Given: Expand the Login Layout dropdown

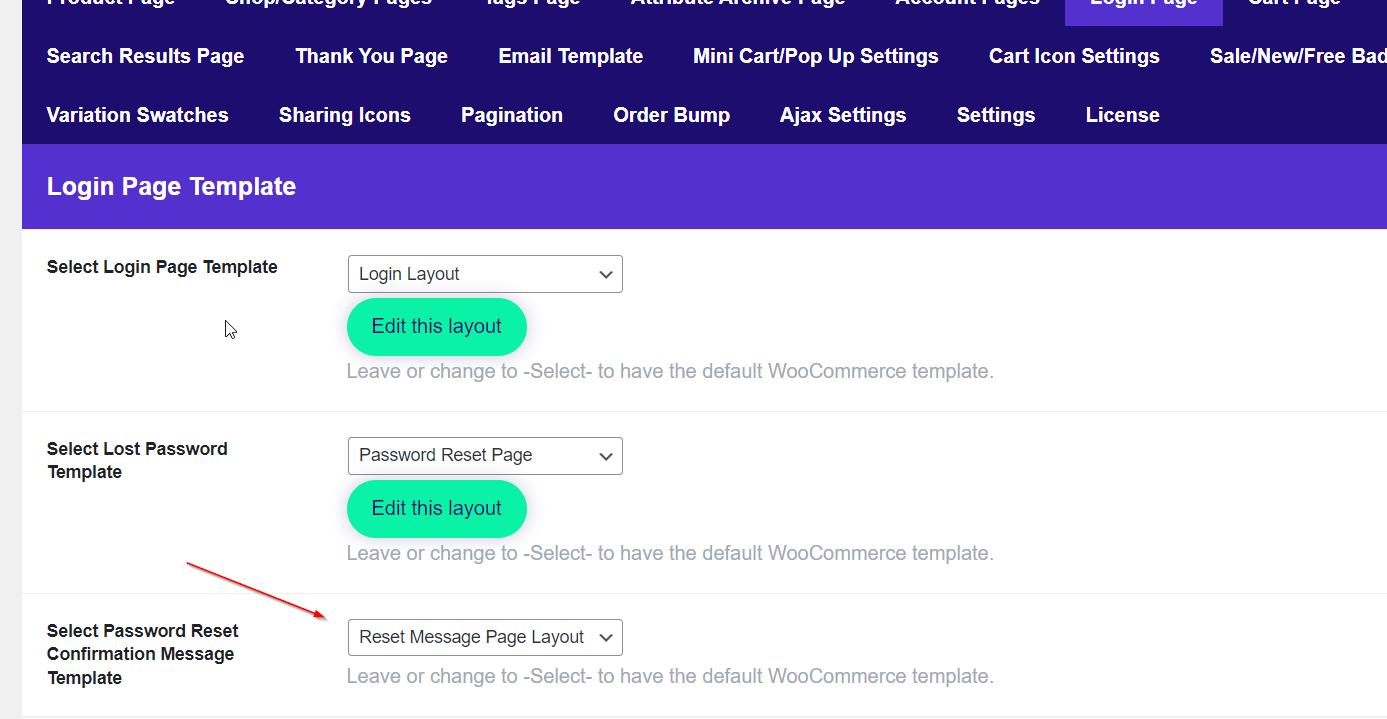Looking at the screenshot, I should [485, 274].
